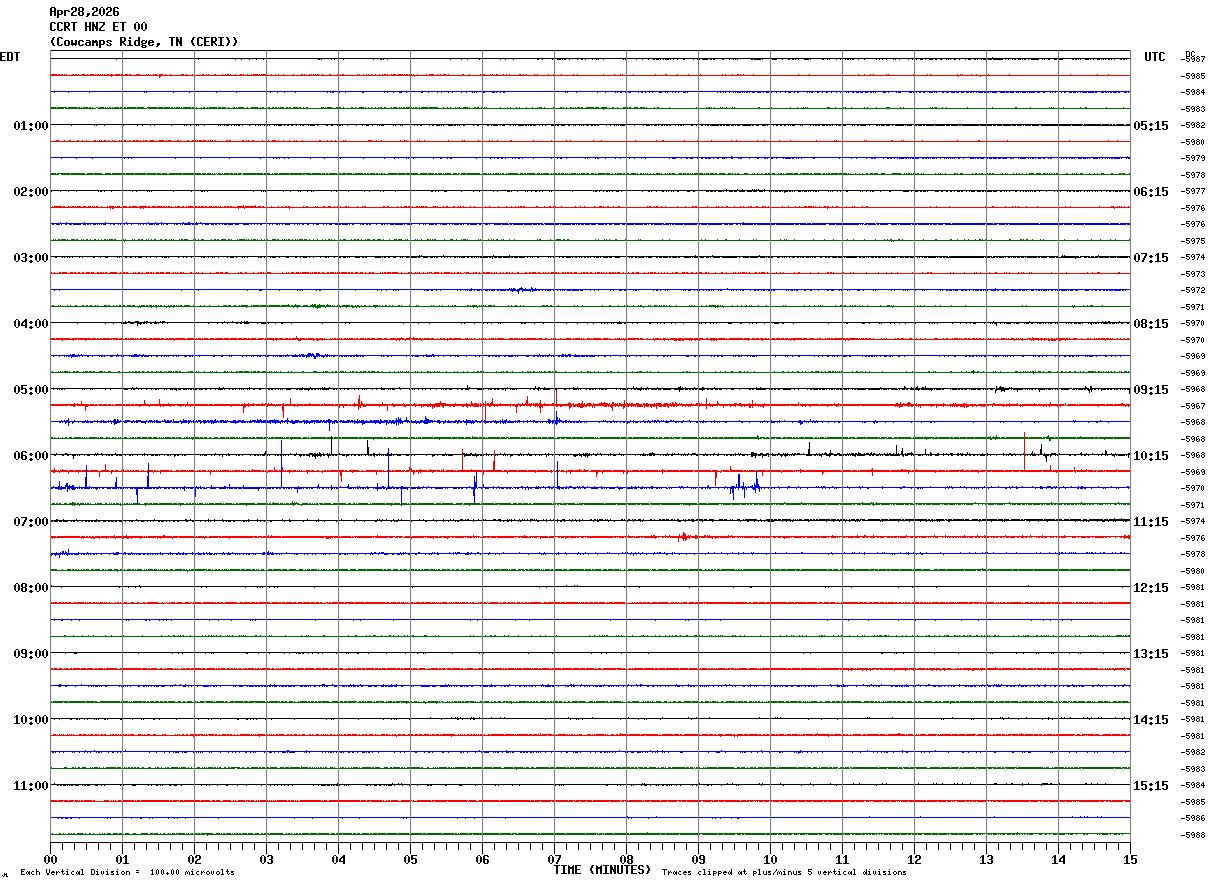Click the 15:15 UTC time label
The height and width of the screenshot is (886, 1210).
click(x=1151, y=786)
